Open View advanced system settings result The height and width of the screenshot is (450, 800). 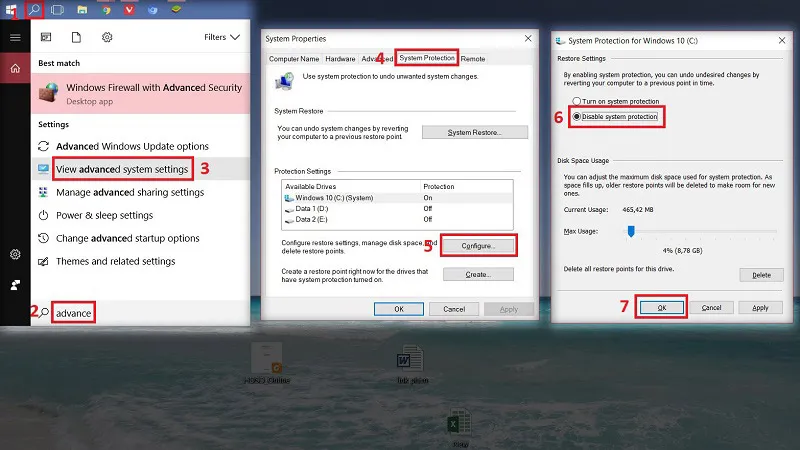[x=122, y=169]
